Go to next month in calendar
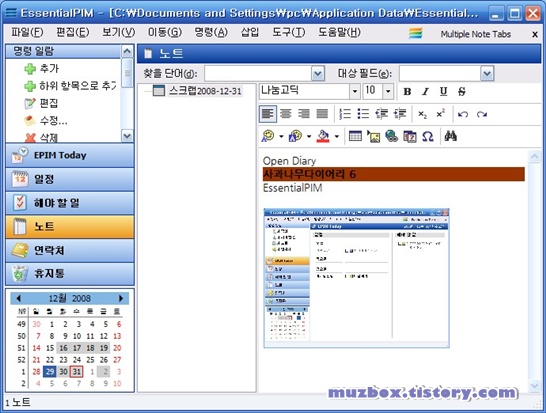 (121, 298)
